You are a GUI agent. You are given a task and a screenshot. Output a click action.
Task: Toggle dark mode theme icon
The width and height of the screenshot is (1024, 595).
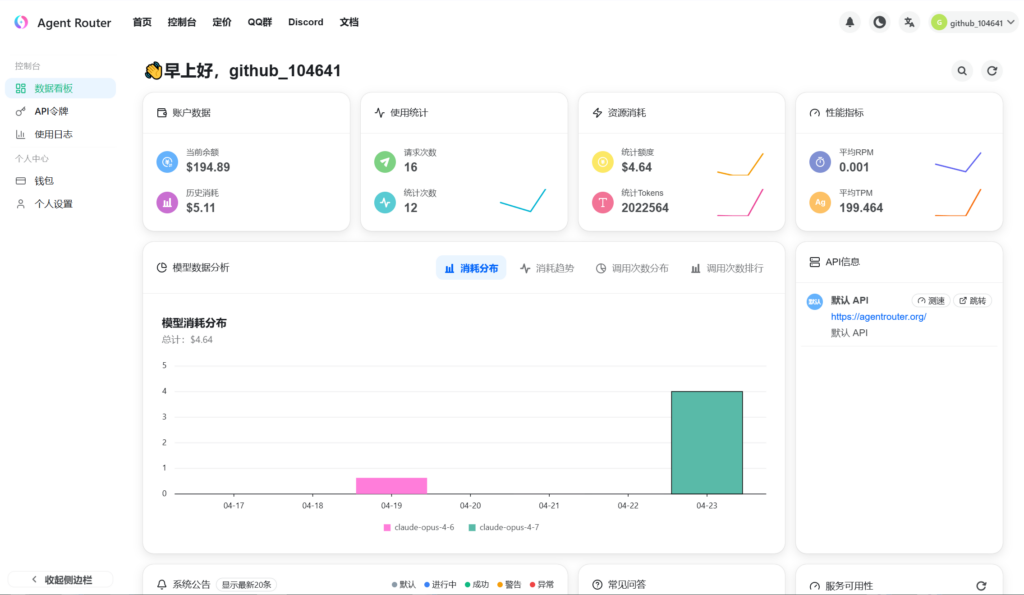tap(879, 22)
